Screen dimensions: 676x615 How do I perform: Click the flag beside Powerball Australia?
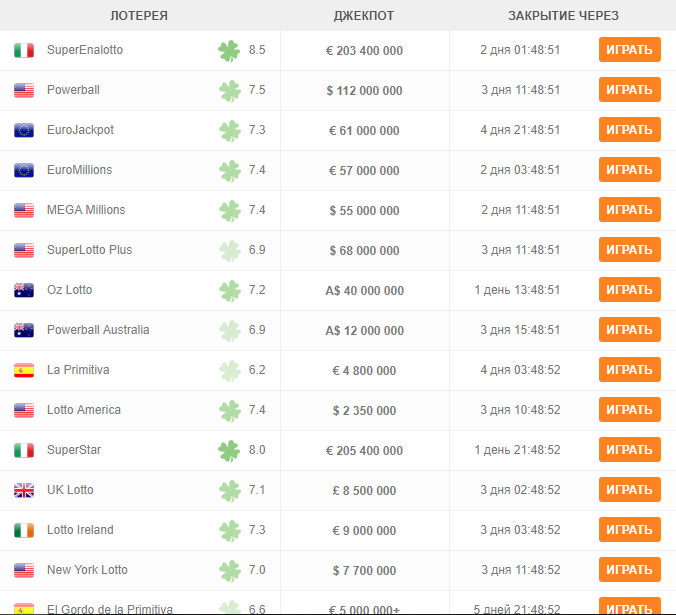[x=24, y=330]
